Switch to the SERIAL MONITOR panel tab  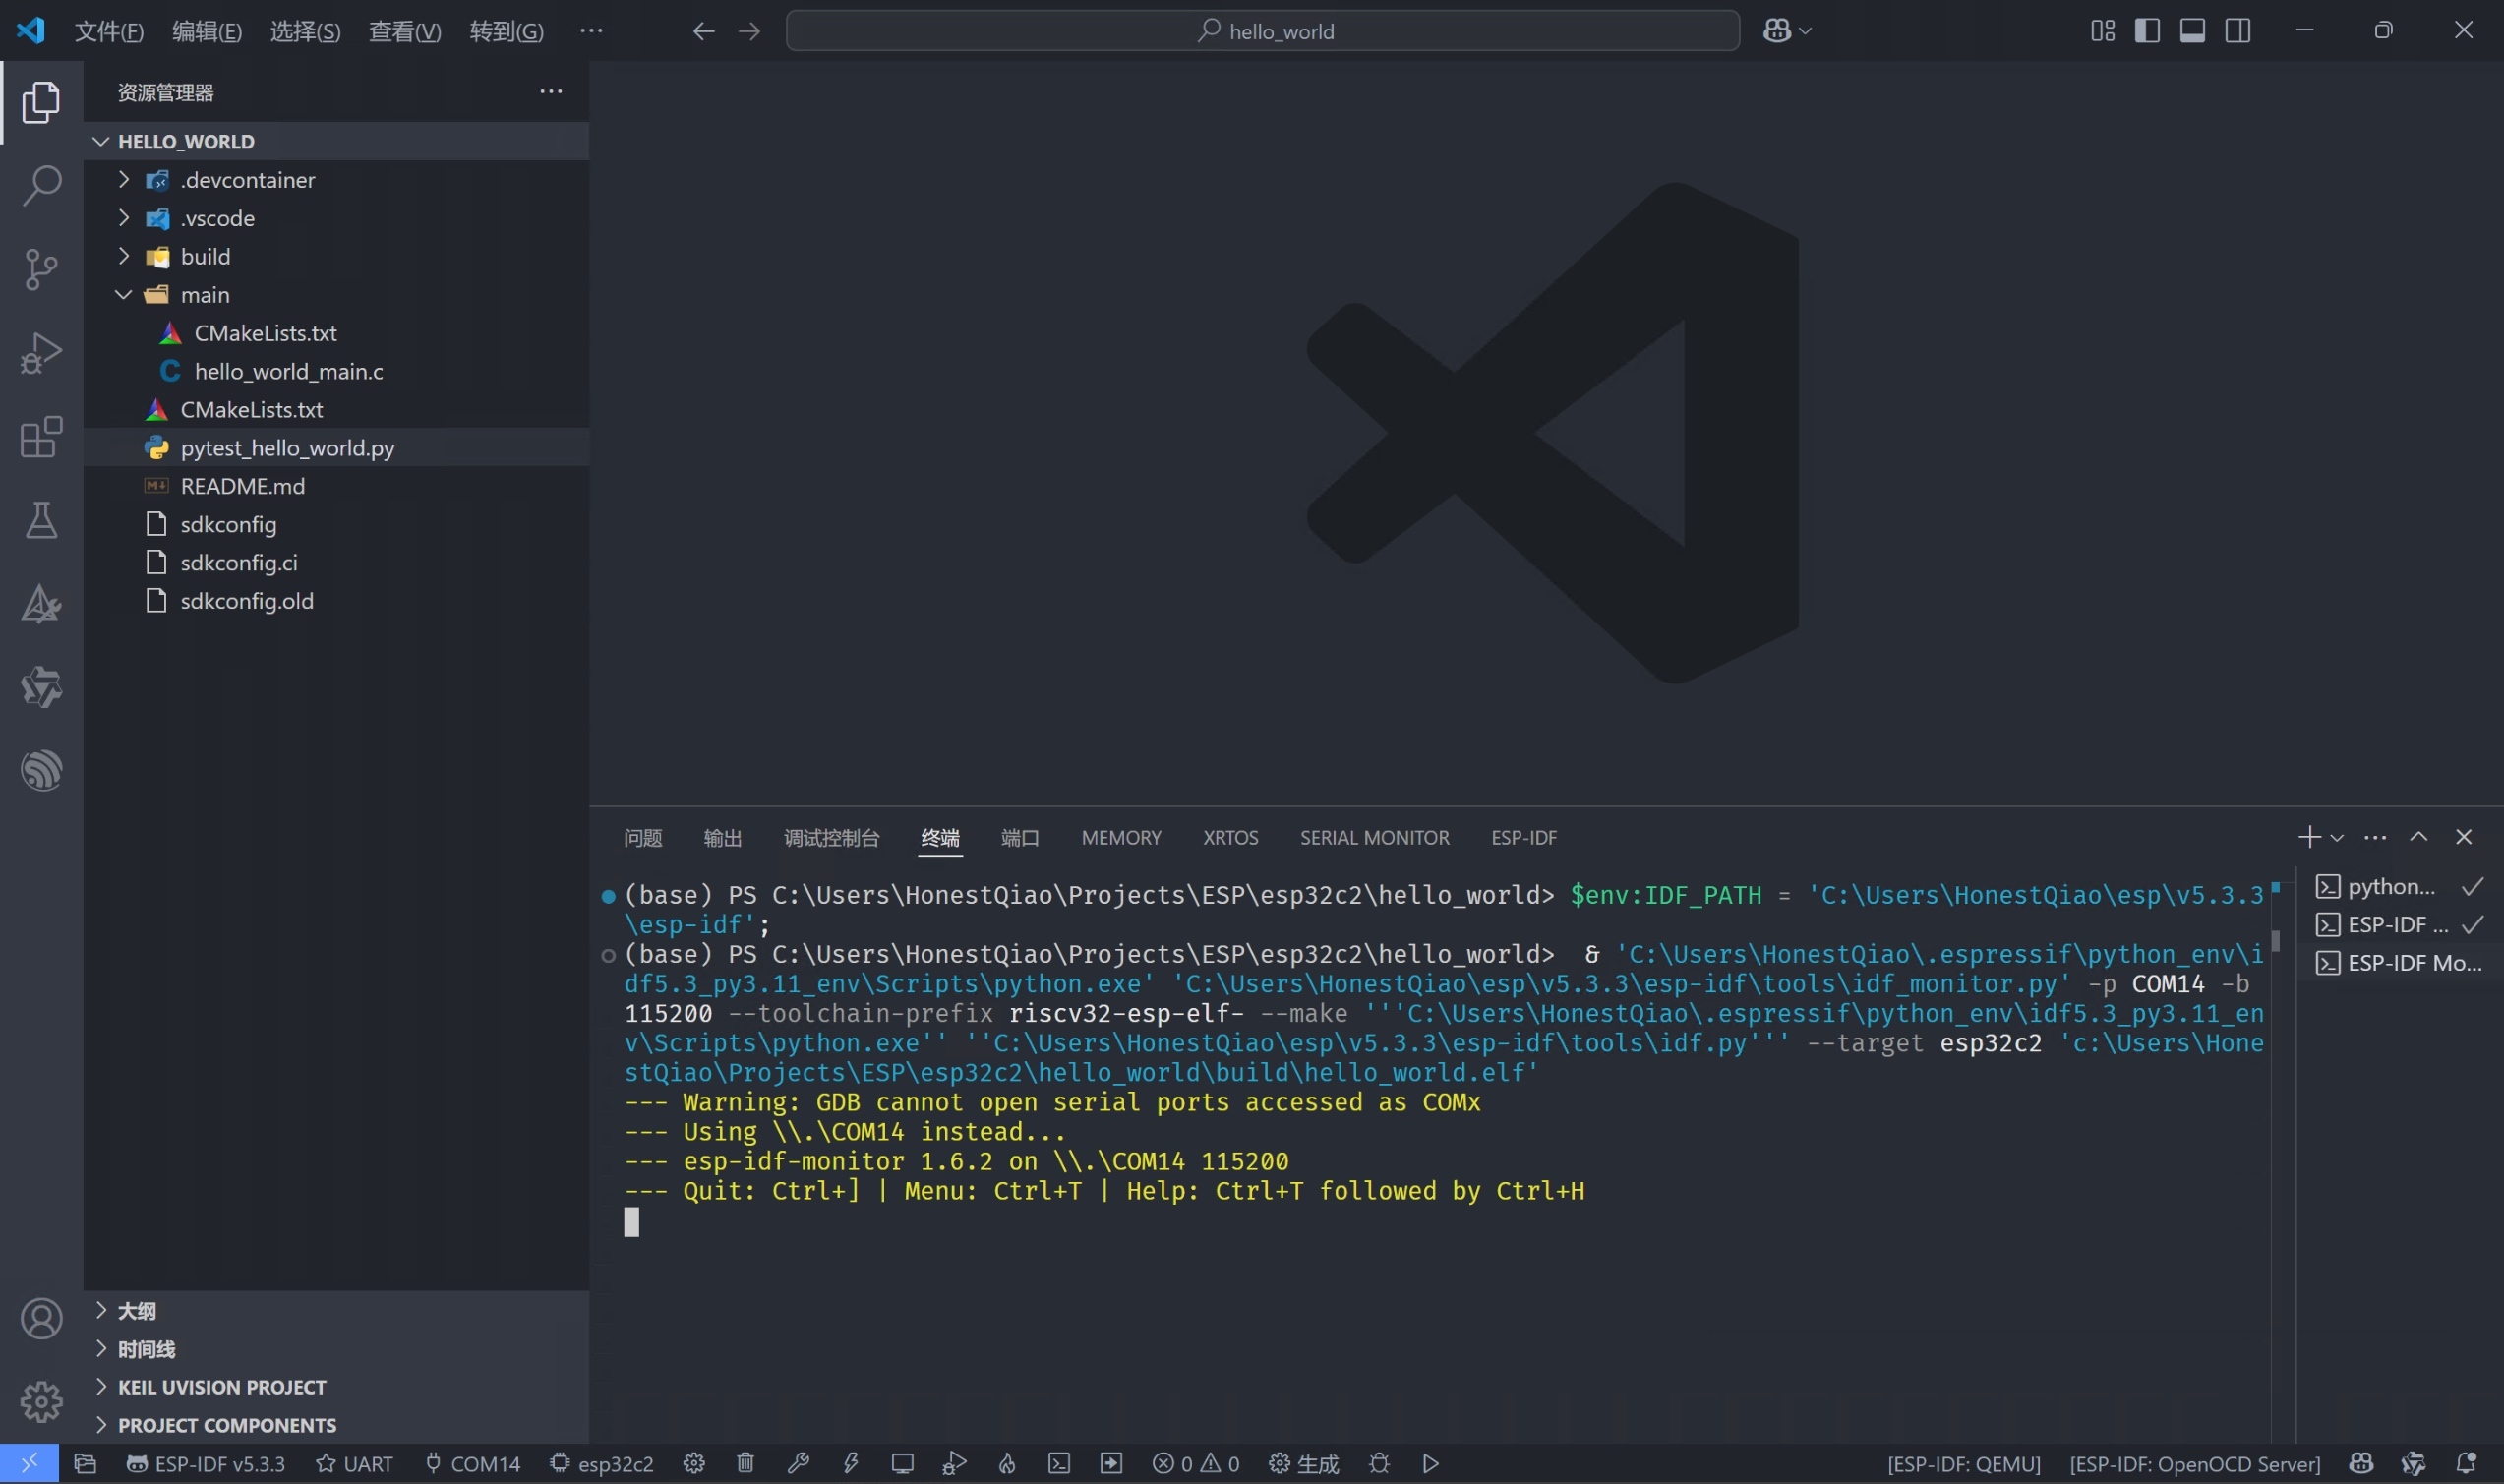[1374, 838]
